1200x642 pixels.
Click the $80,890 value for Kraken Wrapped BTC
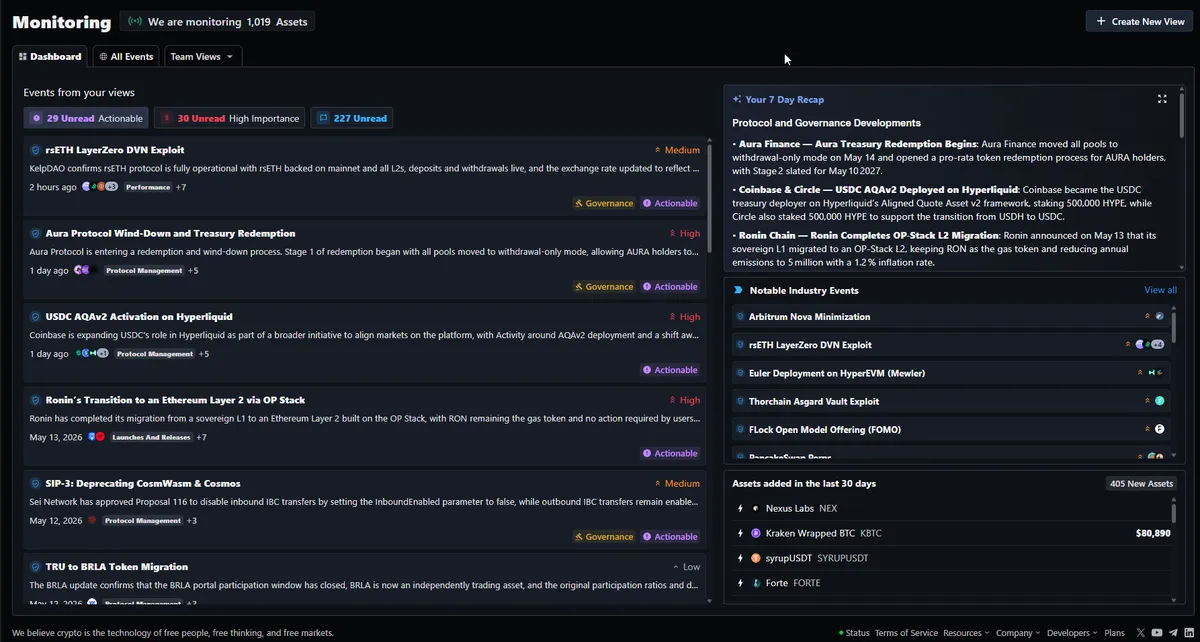pyautogui.click(x=1152, y=533)
